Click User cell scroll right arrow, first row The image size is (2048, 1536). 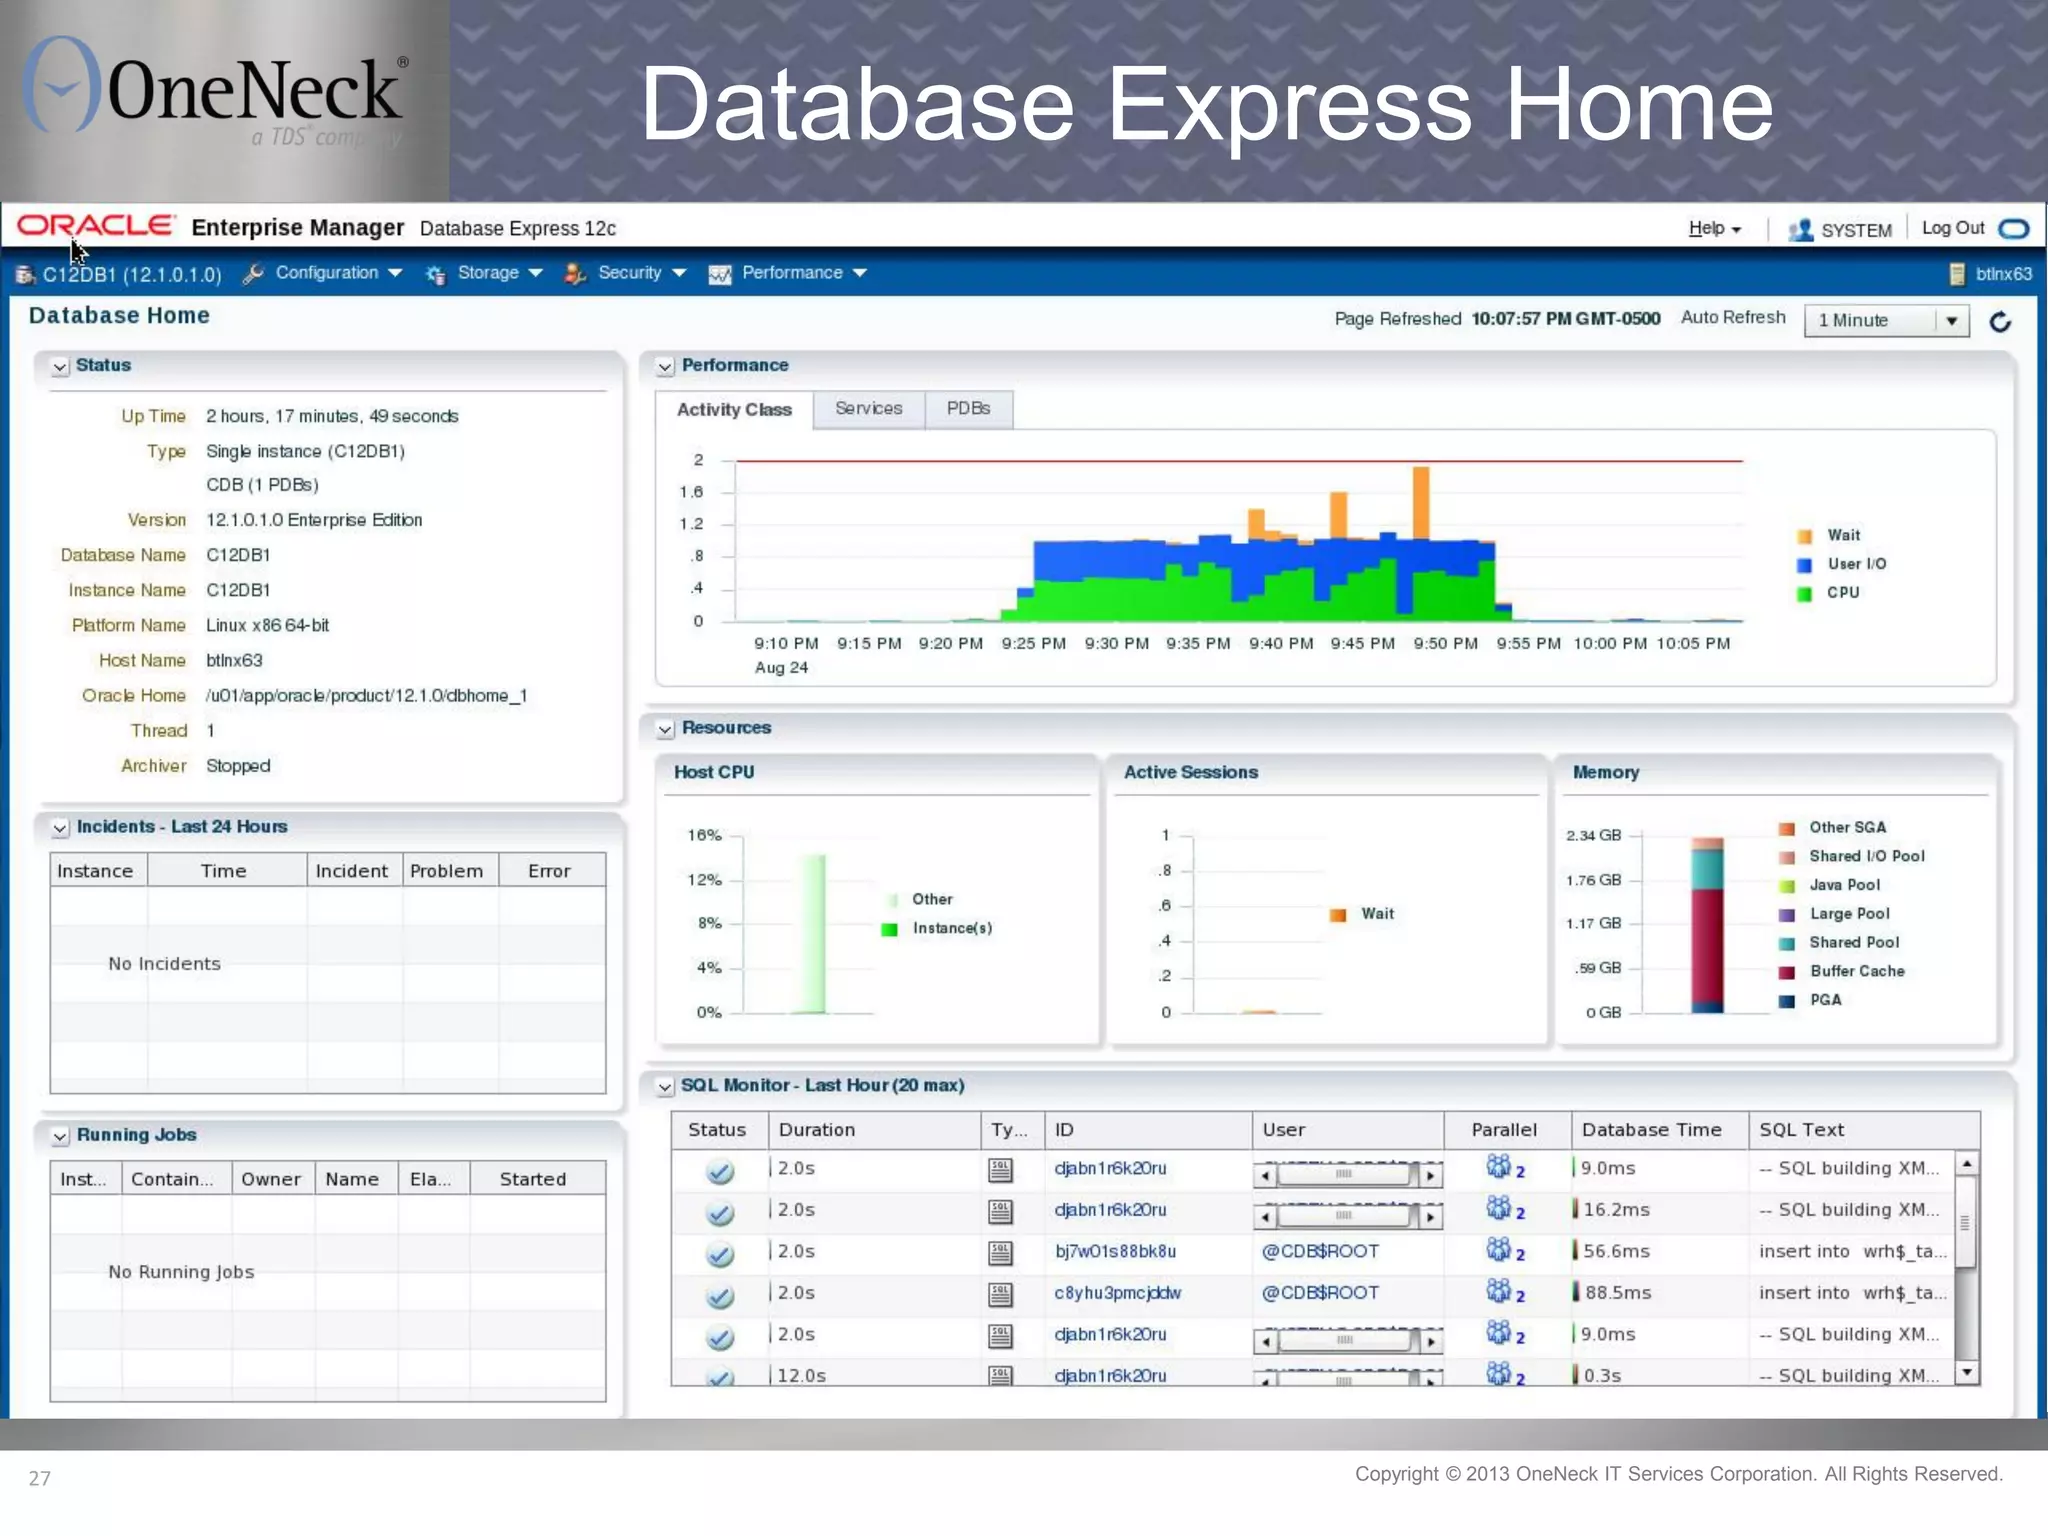(x=1431, y=1176)
